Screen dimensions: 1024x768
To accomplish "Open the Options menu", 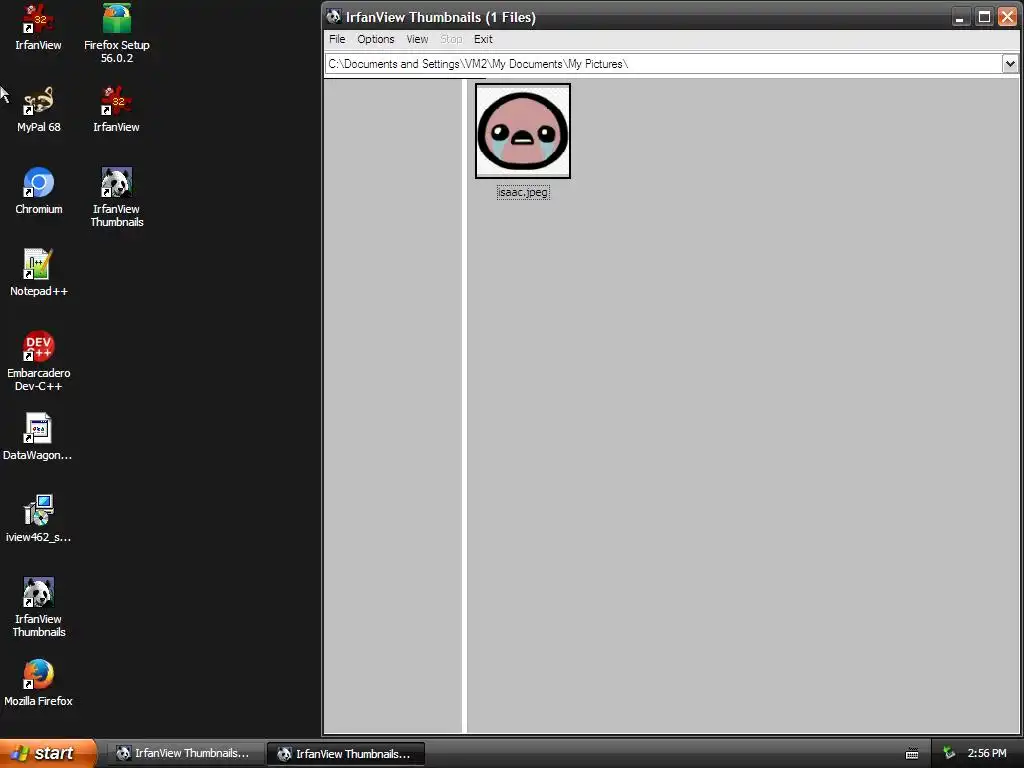I will (376, 39).
